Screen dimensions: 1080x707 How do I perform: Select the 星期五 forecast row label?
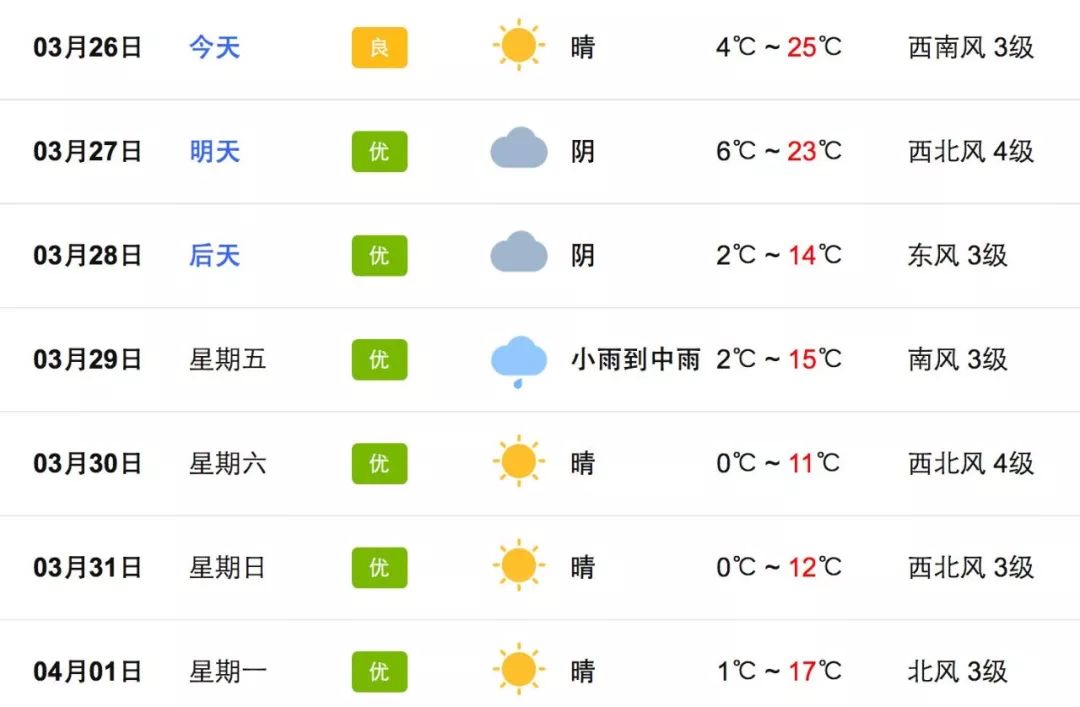(x=228, y=360)
